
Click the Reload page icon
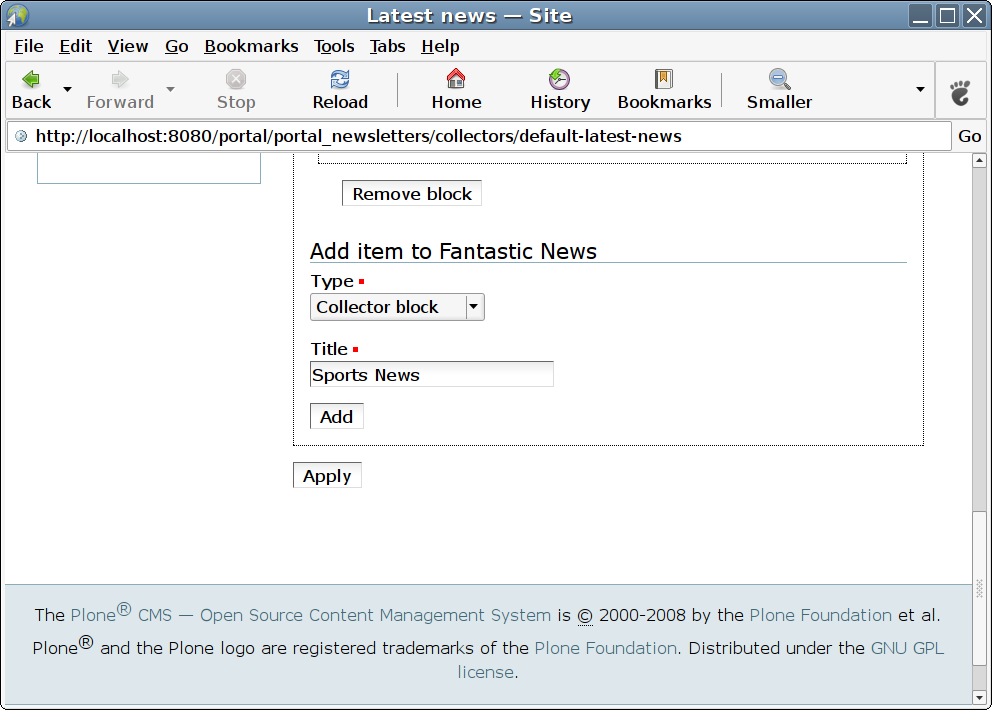click(340, 79)
